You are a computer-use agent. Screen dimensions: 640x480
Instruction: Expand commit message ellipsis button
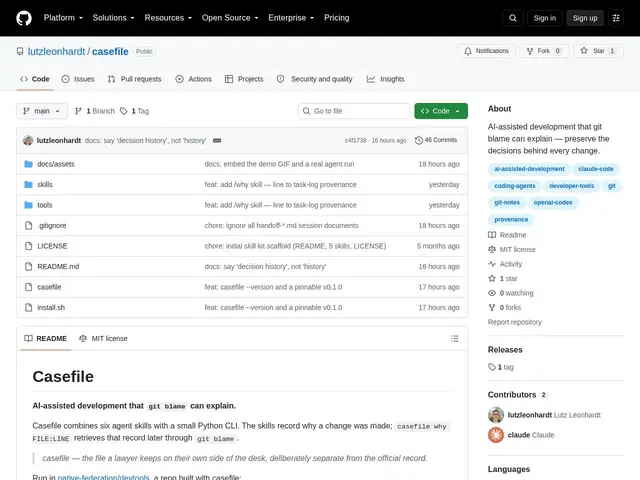point(217,140)
